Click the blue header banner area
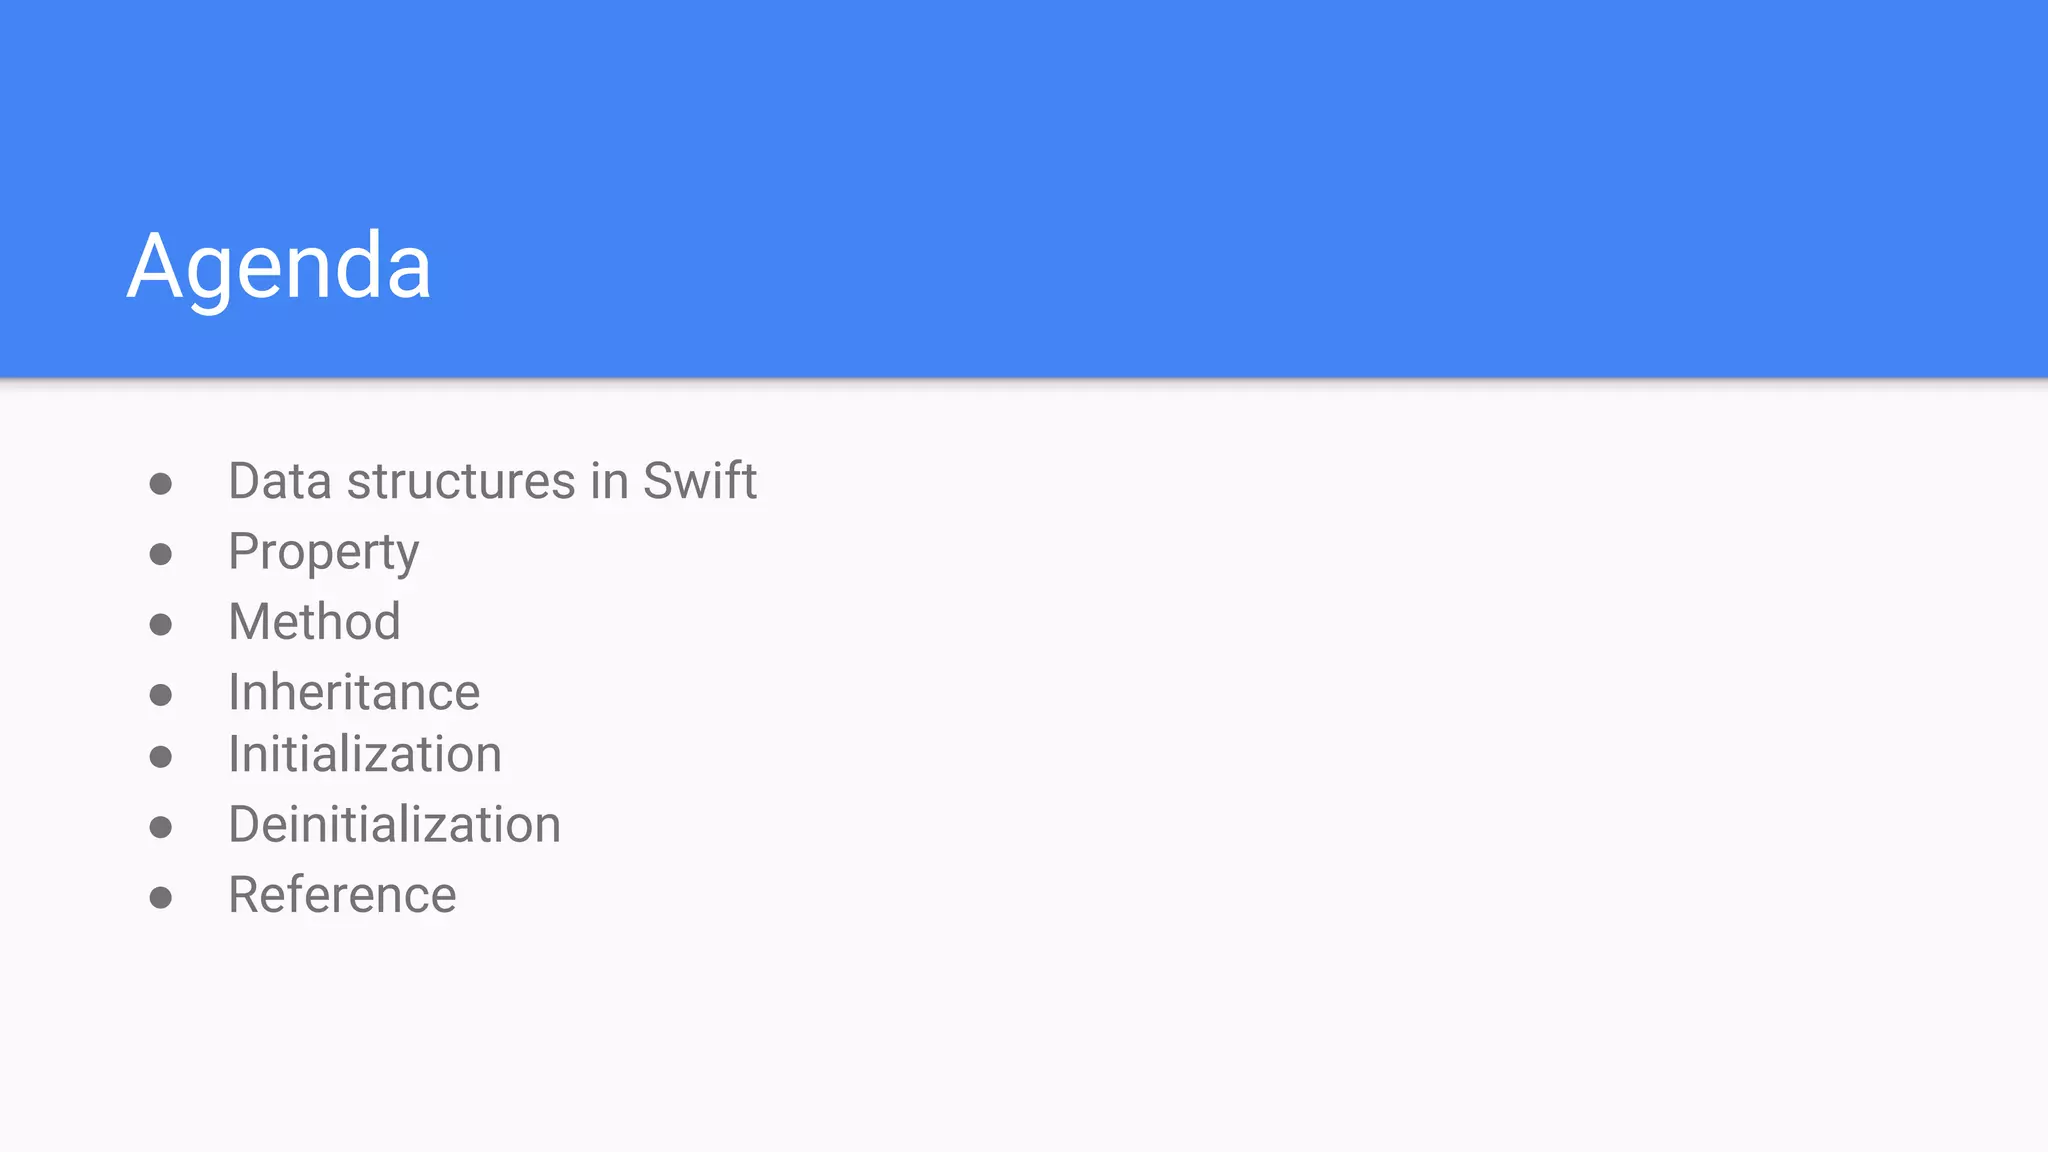The height and width of the screenshot is (1152, 2048). [1024, 189]
